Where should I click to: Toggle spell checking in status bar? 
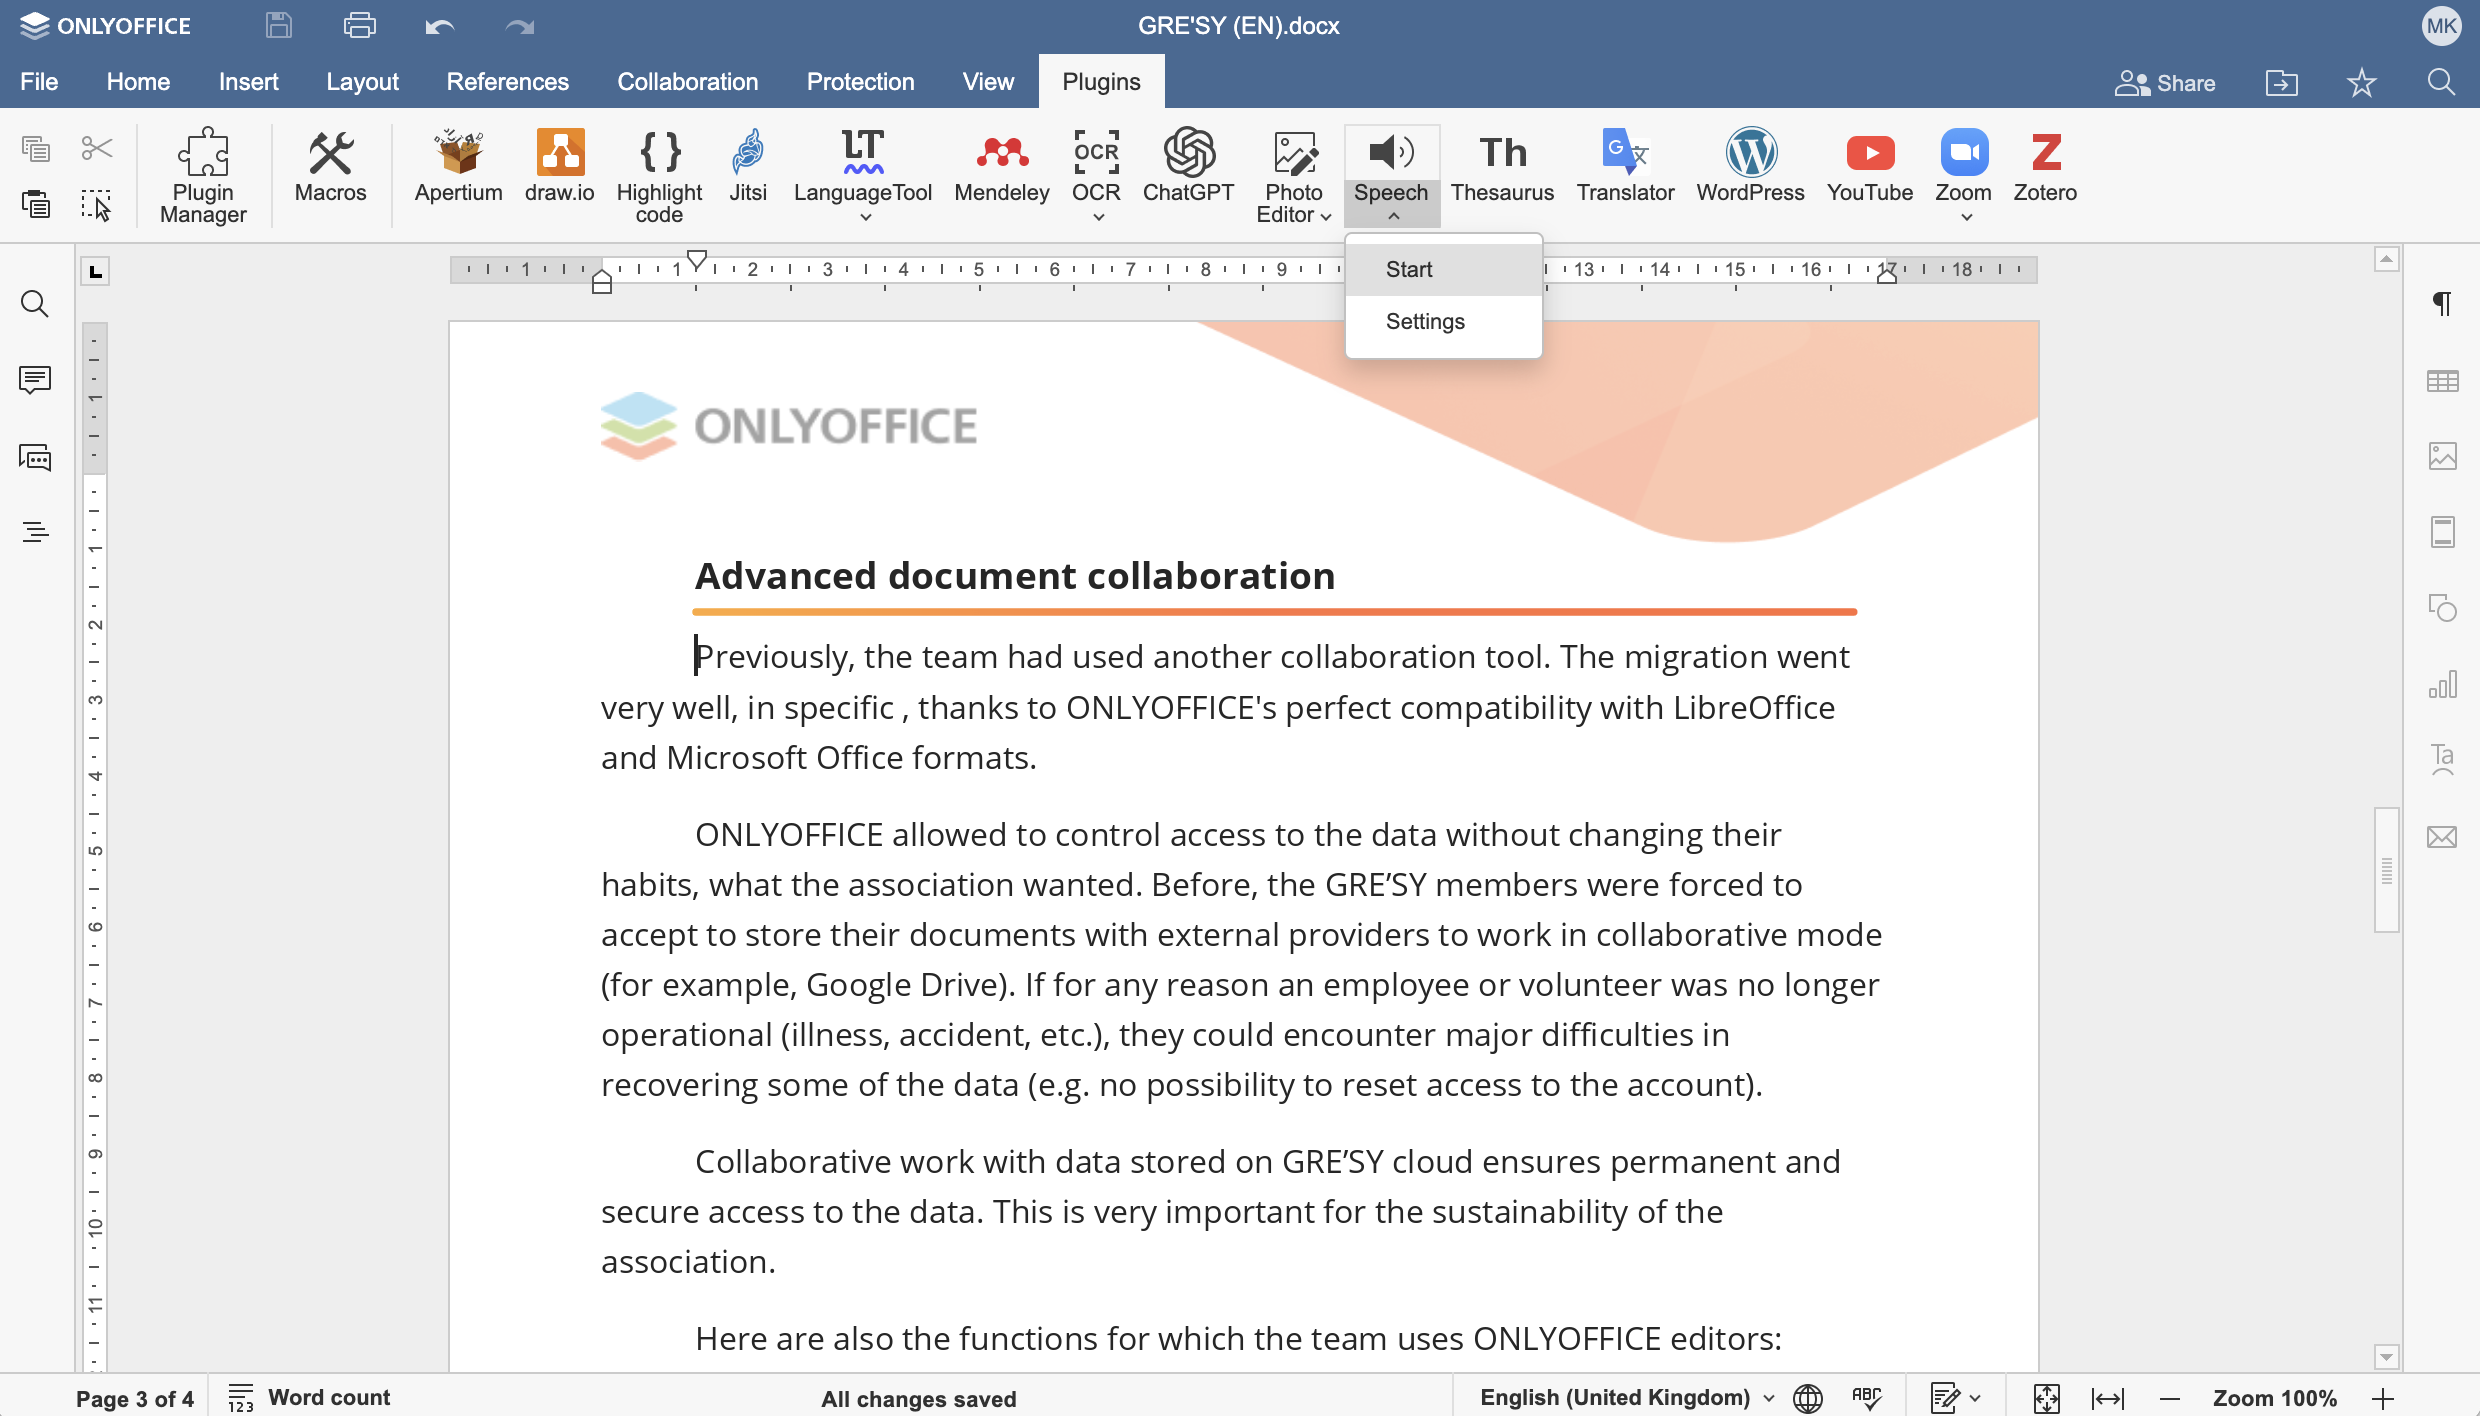click(1866, 1398)
